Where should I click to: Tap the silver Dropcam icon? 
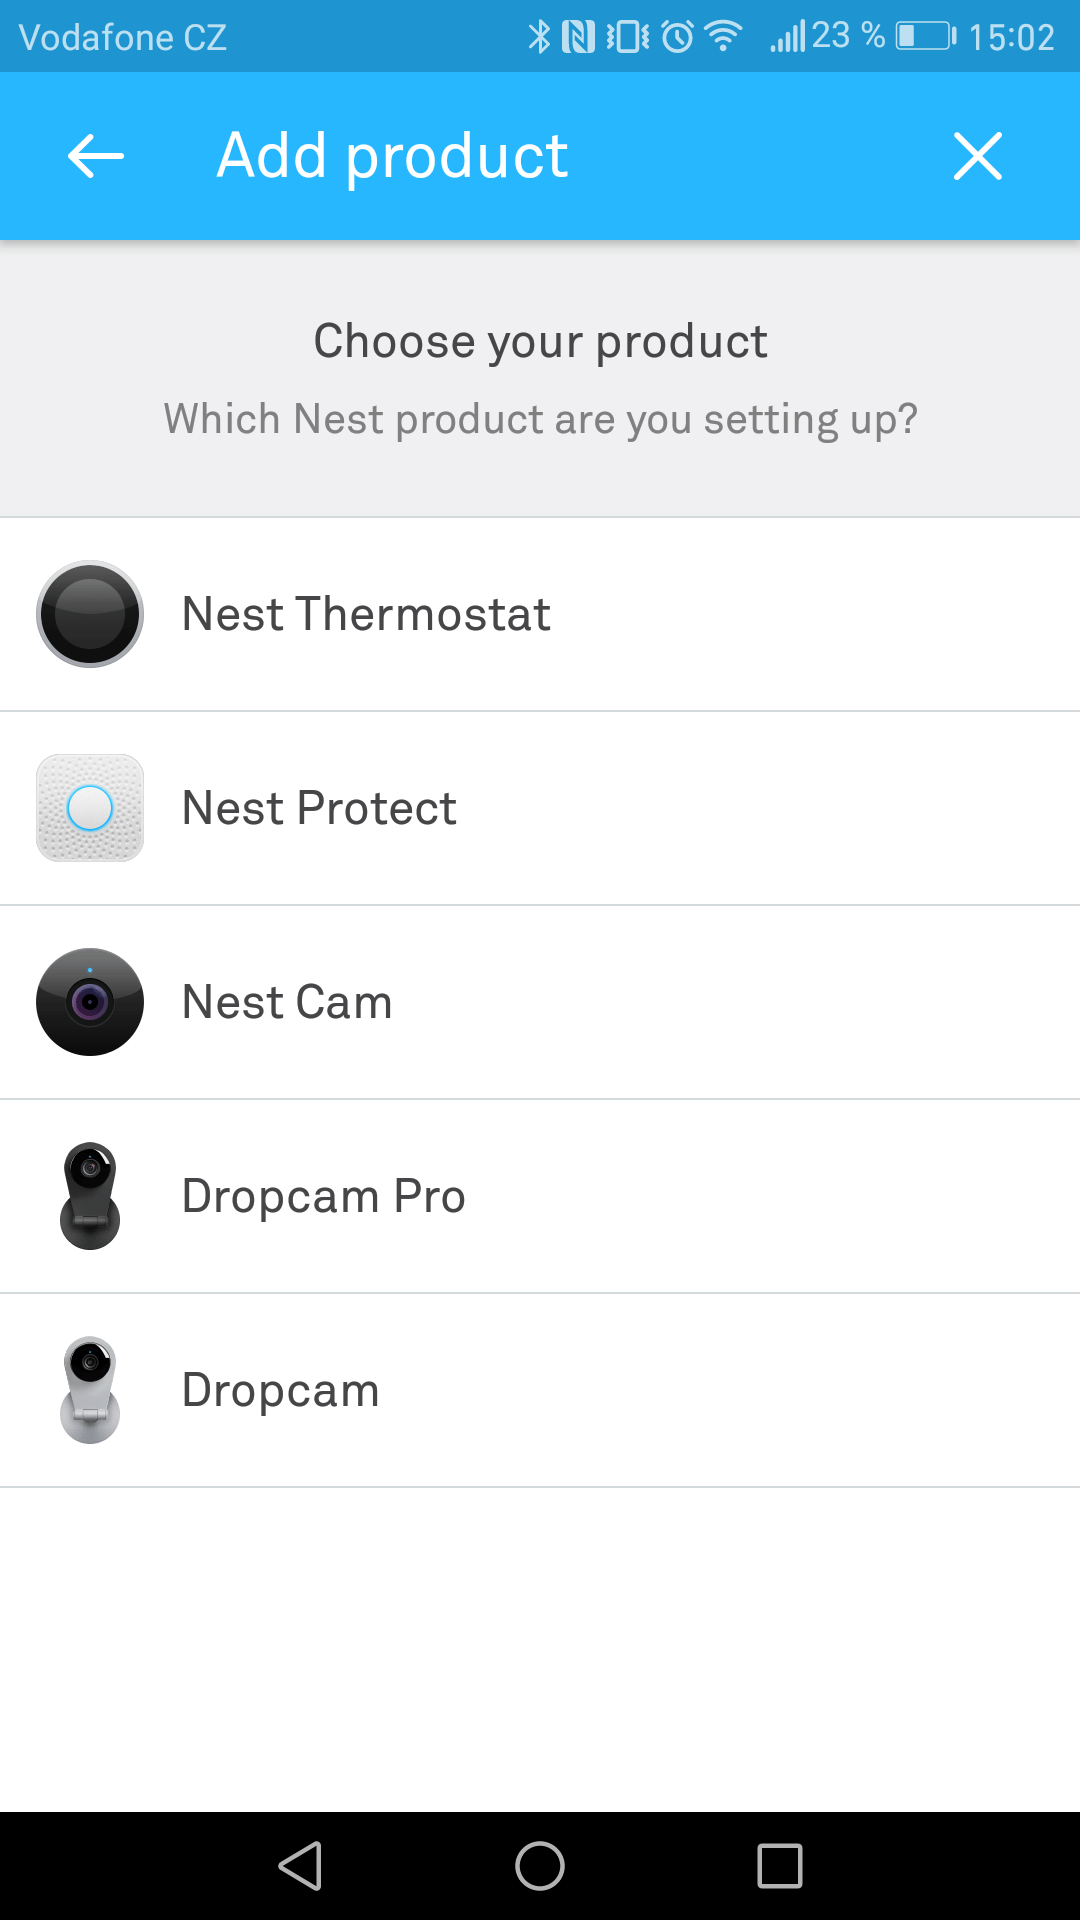(90, 1390)
